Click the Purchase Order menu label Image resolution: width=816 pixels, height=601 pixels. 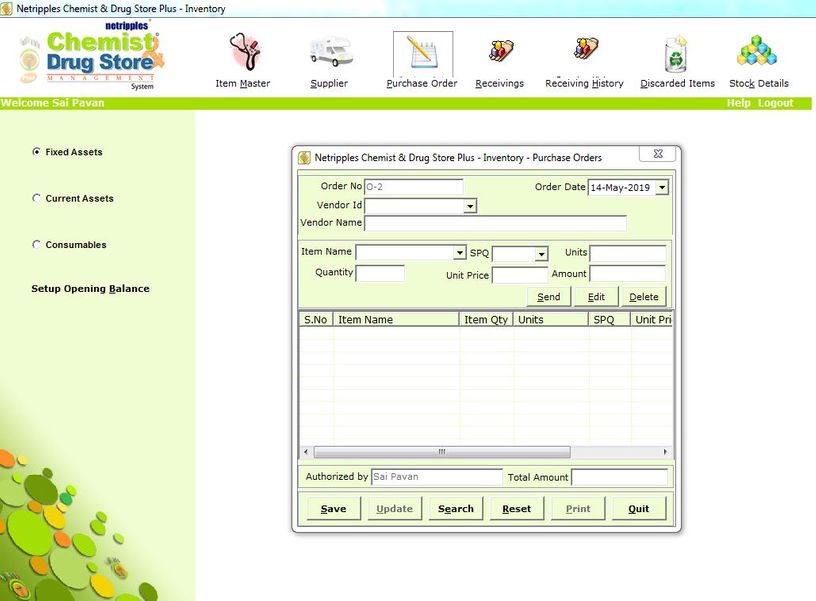(x=422, y=83)
